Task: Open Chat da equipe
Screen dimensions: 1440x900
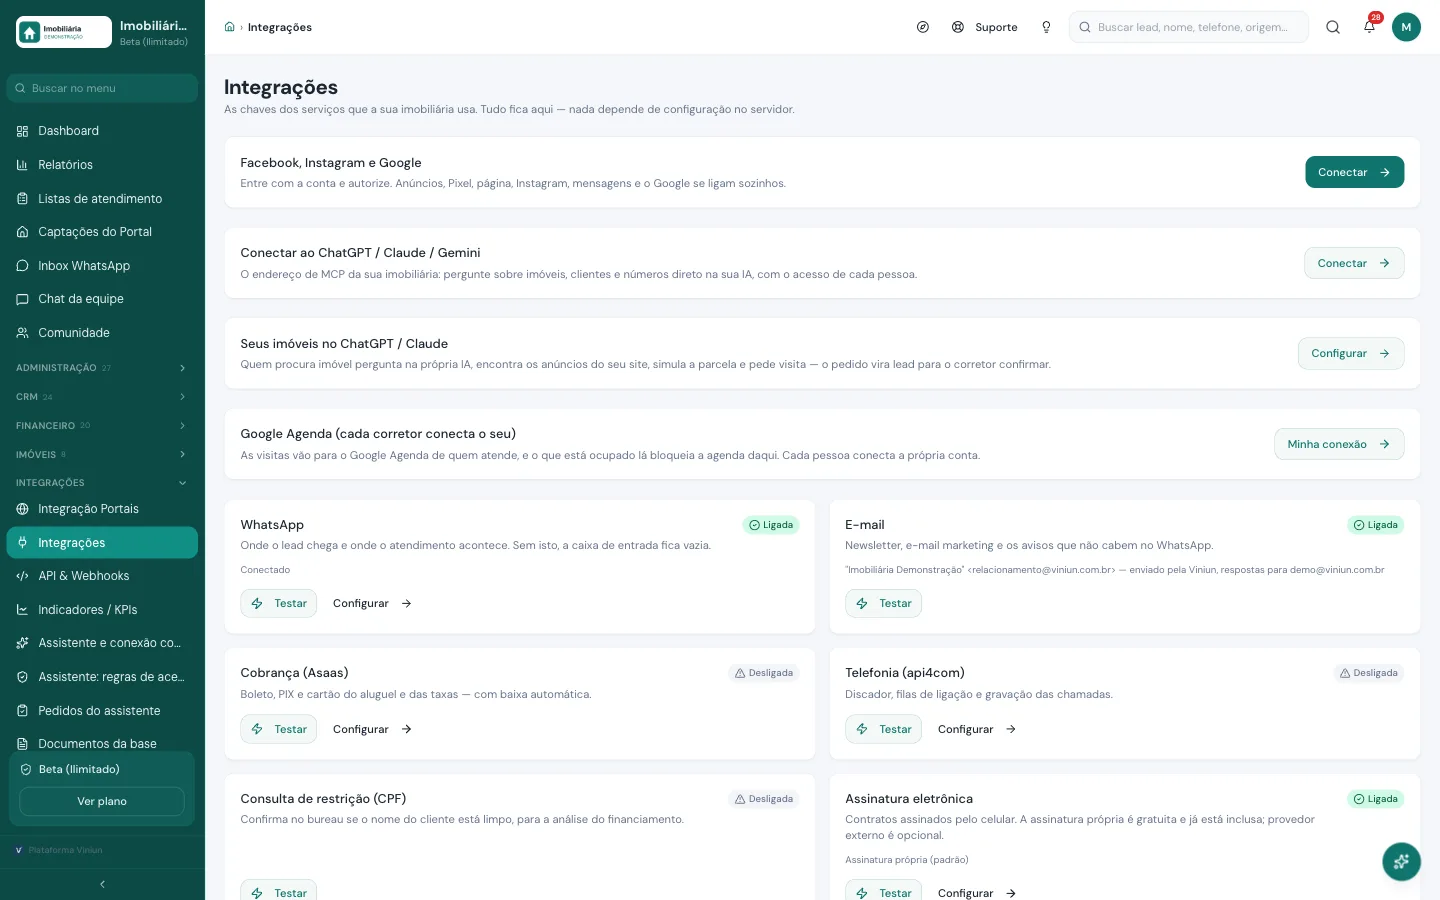Action: click(102, 299)
